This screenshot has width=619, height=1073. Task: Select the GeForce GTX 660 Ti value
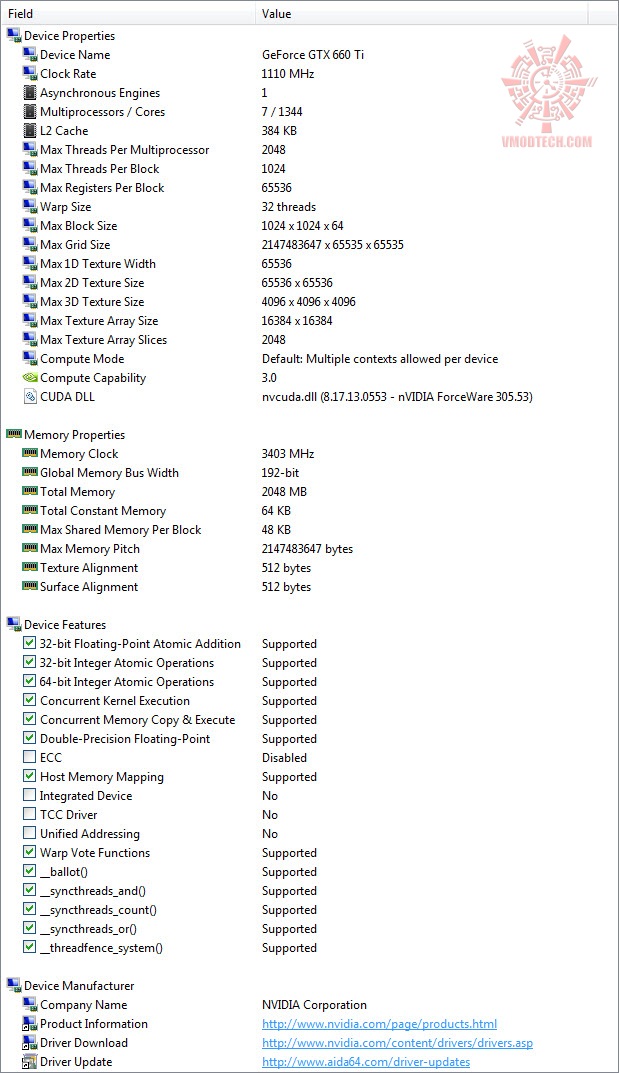(x=313, y=55)
